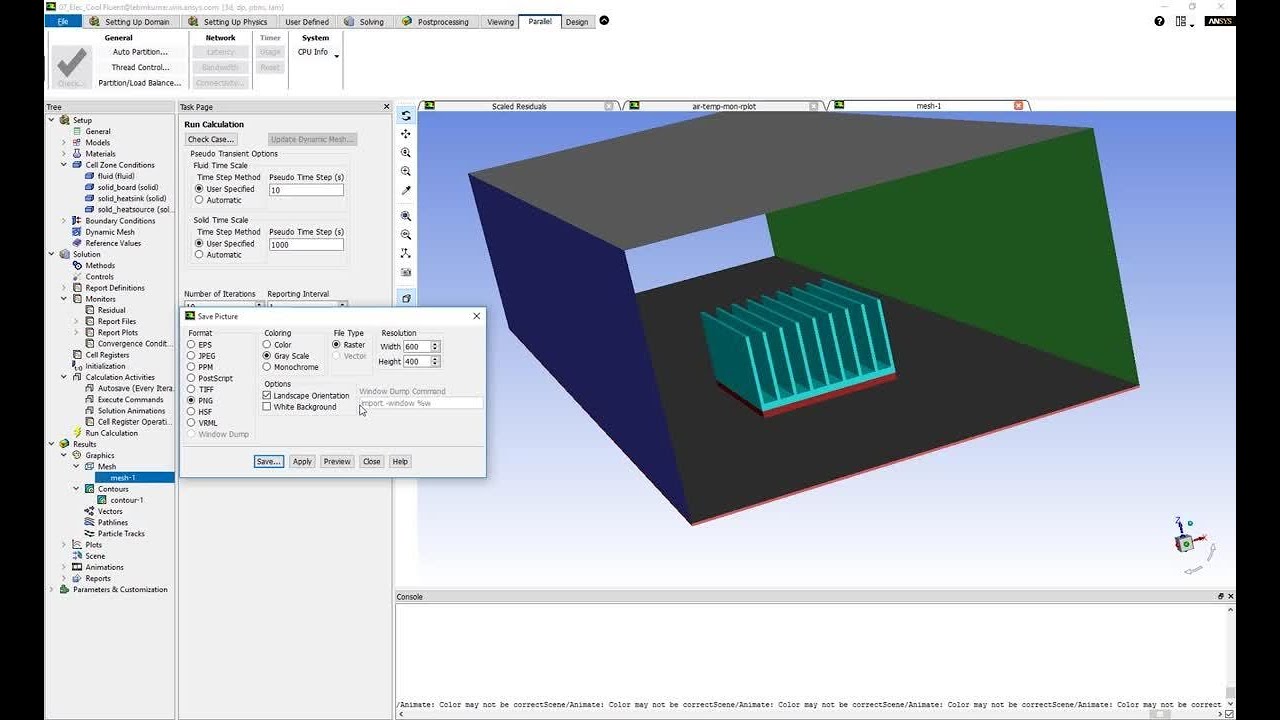This screenshot has width=1280, height=720.
Task: Open CPU Info dropdown arrow
Action: point(336,56)
